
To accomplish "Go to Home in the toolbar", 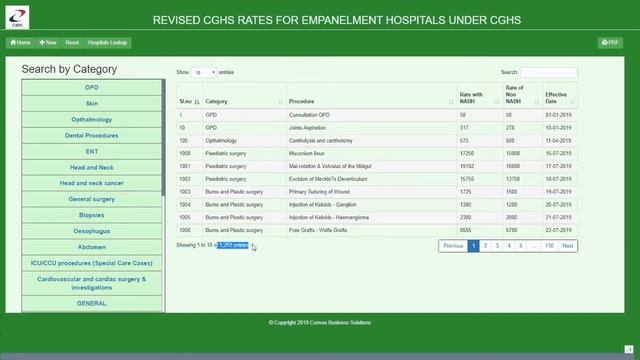I will point(20,42).
